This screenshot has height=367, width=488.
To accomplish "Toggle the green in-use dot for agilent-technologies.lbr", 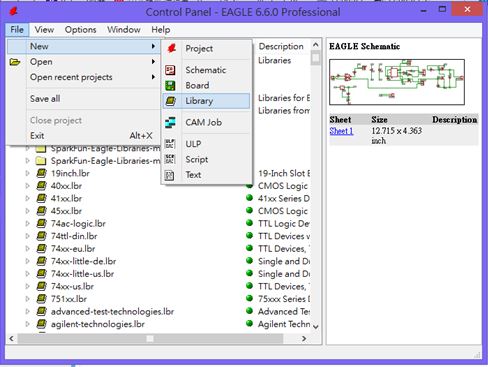I will (249, 323).
